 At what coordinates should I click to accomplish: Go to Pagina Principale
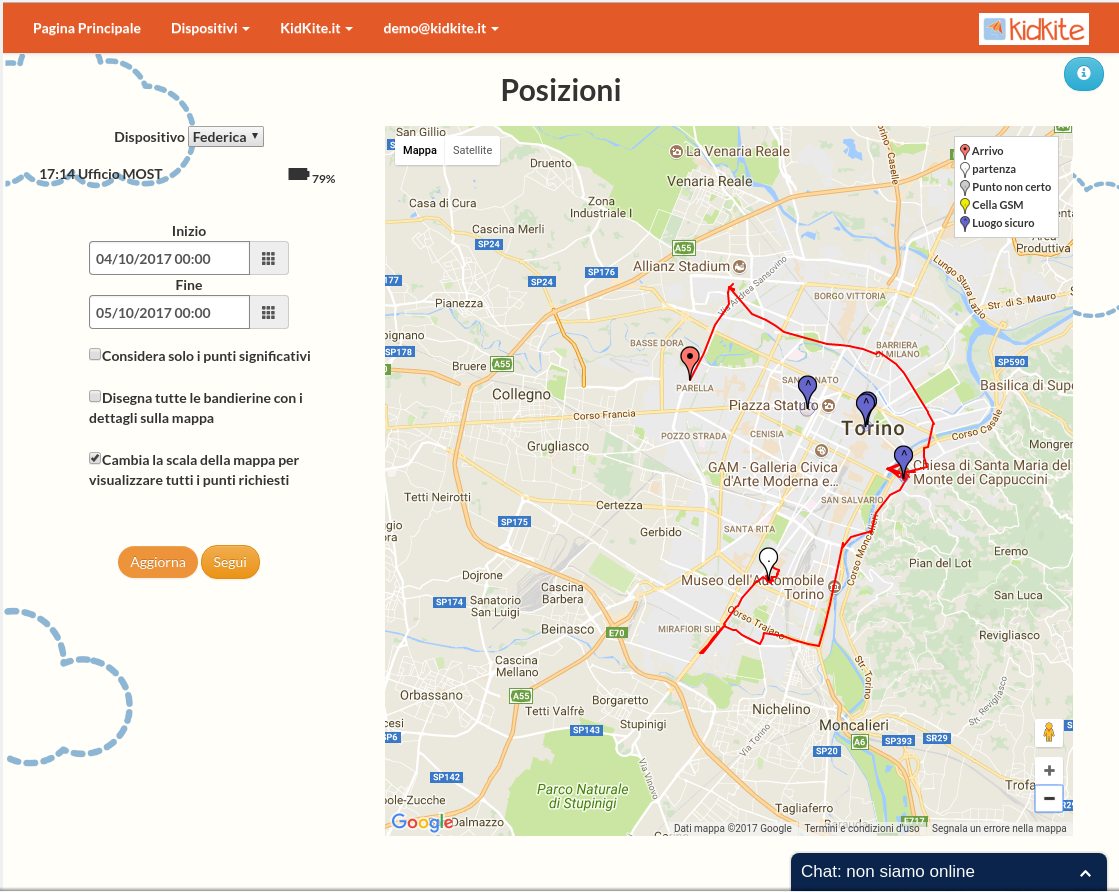87,29
